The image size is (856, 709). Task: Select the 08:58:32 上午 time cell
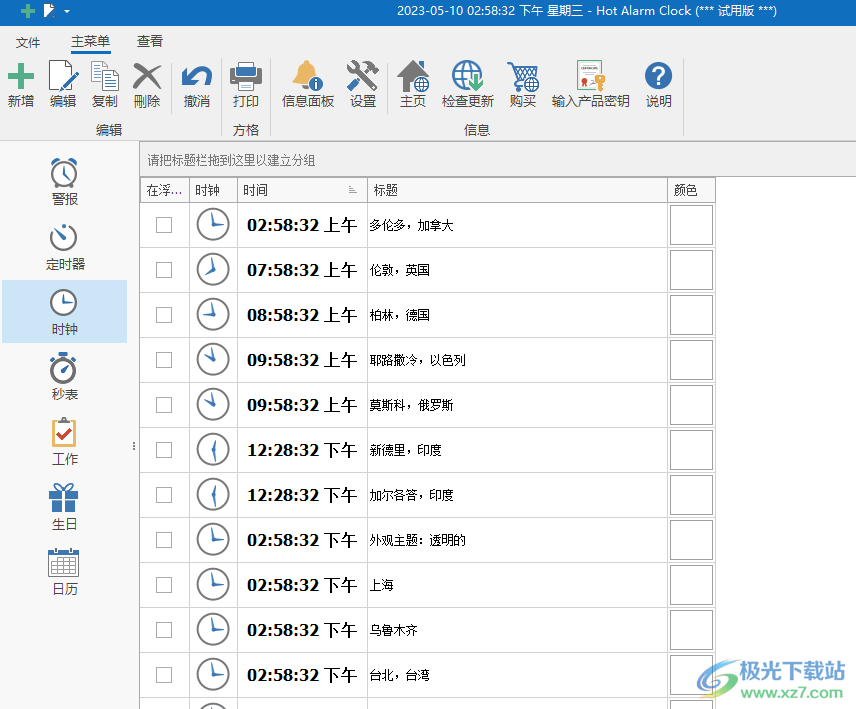(302, 315)
